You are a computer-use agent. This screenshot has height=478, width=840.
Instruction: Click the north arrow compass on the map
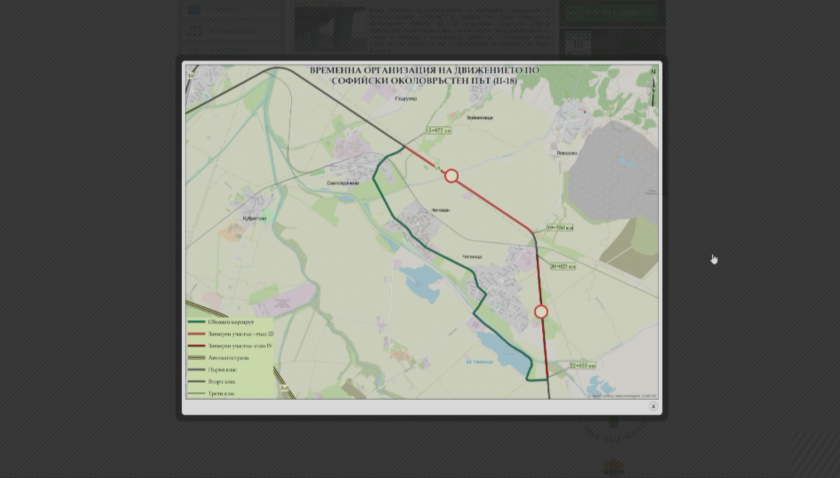pyautogui.click(x=653, y=86)
